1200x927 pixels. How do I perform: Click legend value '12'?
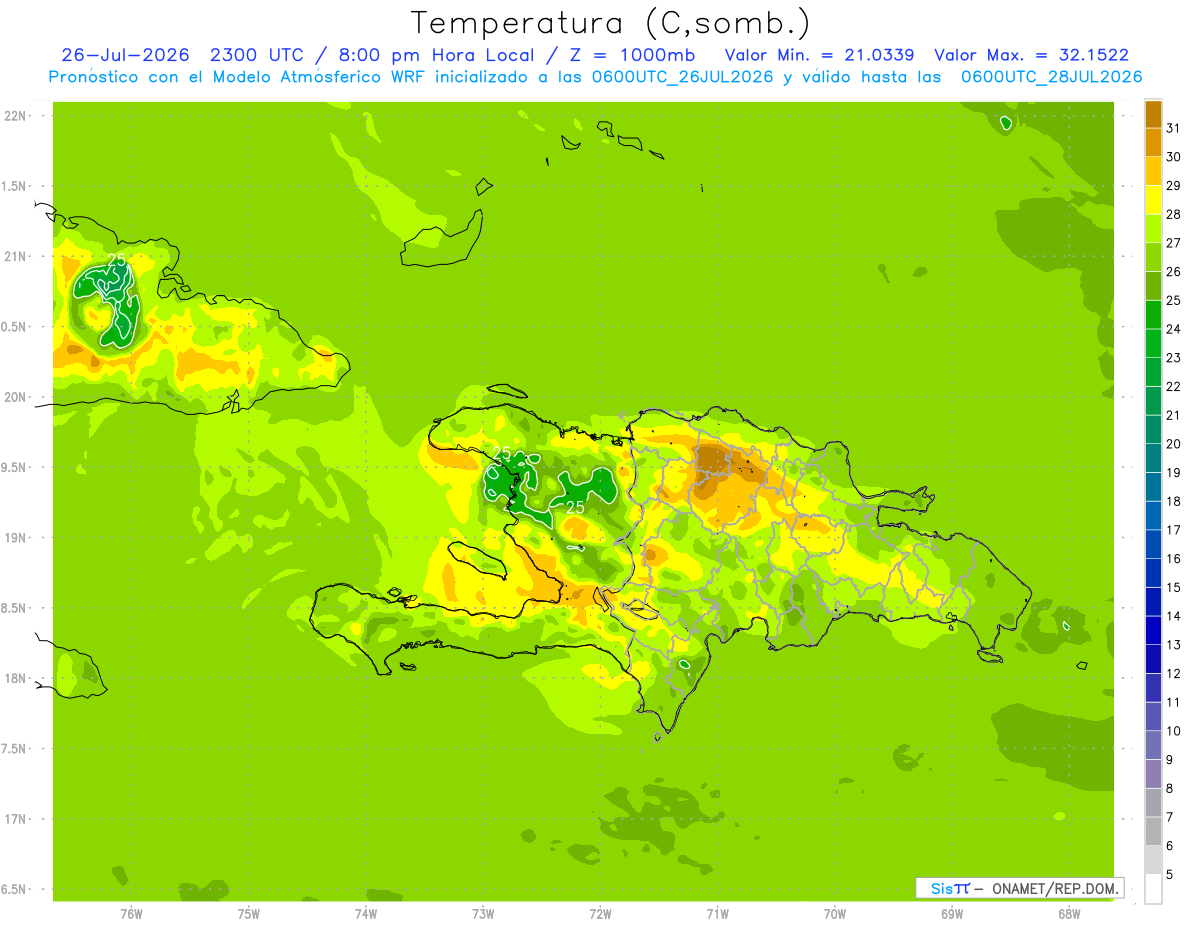point(1174,674)
